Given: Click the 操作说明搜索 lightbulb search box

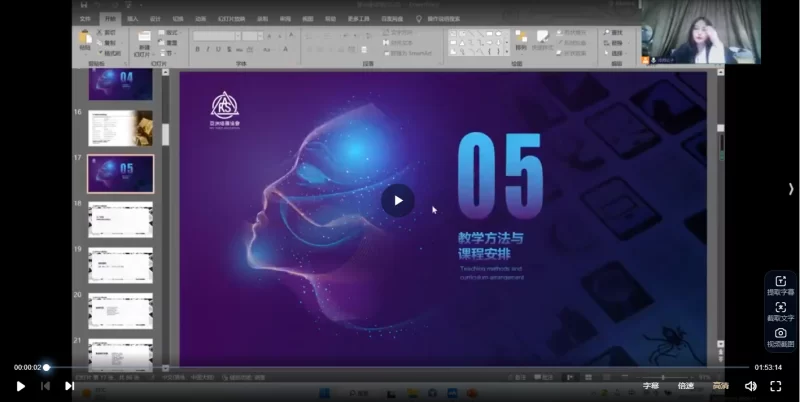Looking at the screenshot, I should 438,19.
